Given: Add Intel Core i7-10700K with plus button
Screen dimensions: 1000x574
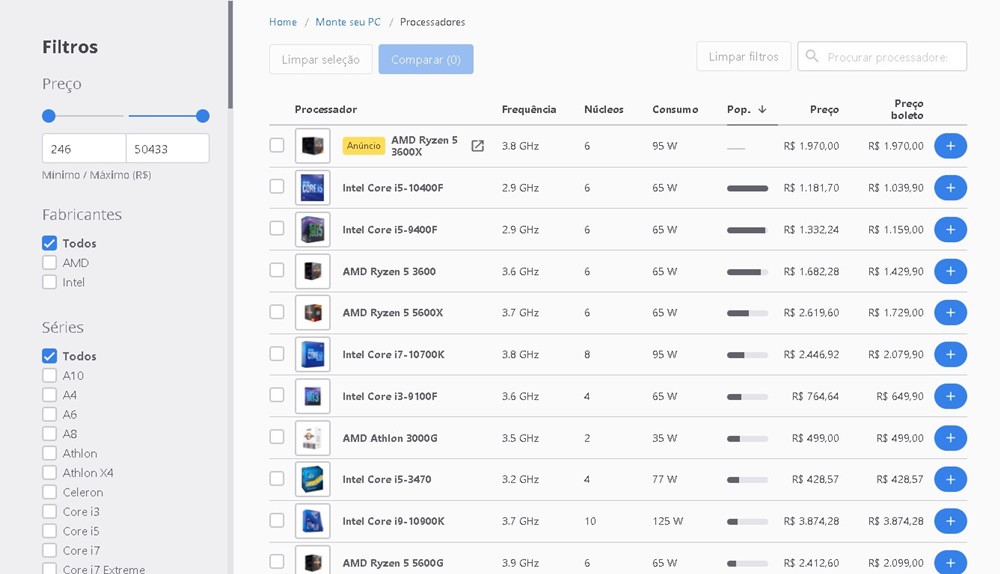Looking at the screenshot, I should point(950,355).
